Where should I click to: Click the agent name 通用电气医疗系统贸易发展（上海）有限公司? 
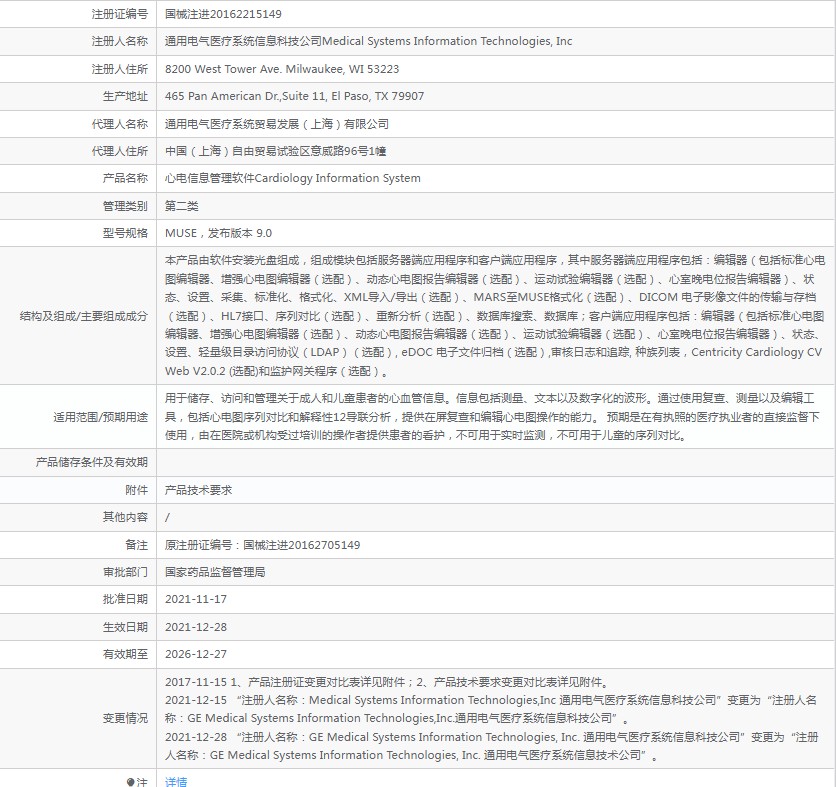point(277,124)
